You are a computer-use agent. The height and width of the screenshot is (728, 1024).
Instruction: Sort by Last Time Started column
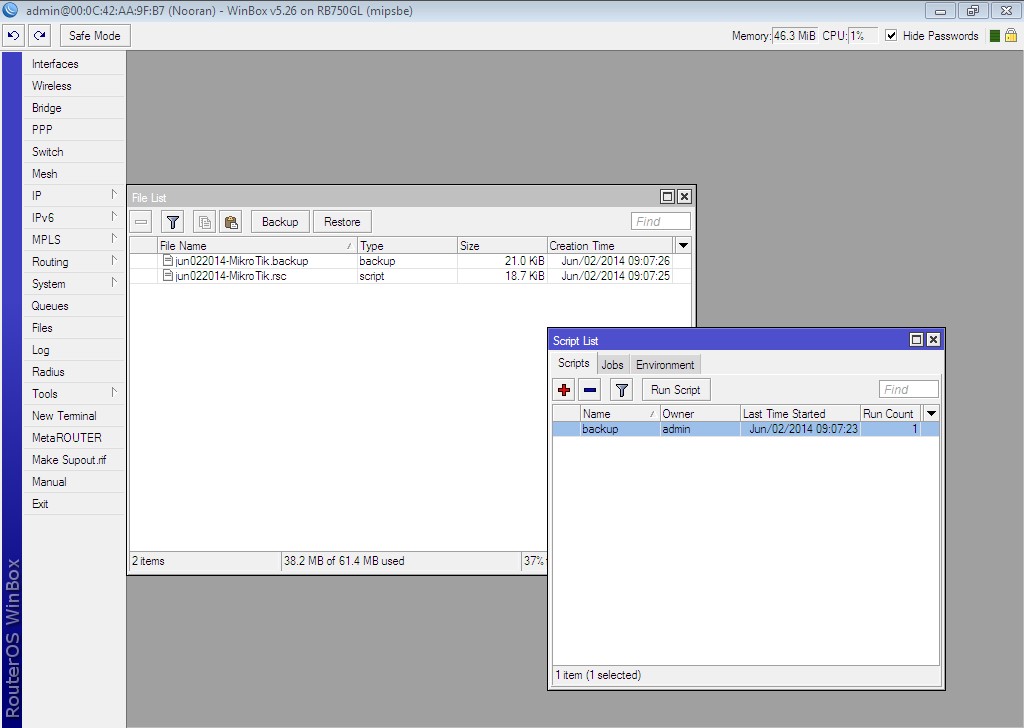coord(800,413)
